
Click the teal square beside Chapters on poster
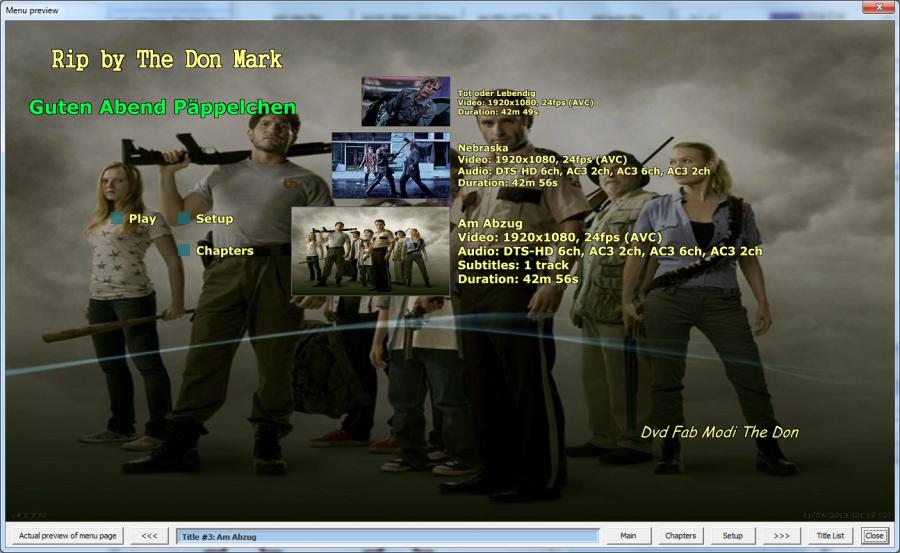click(x=184, y=250)
